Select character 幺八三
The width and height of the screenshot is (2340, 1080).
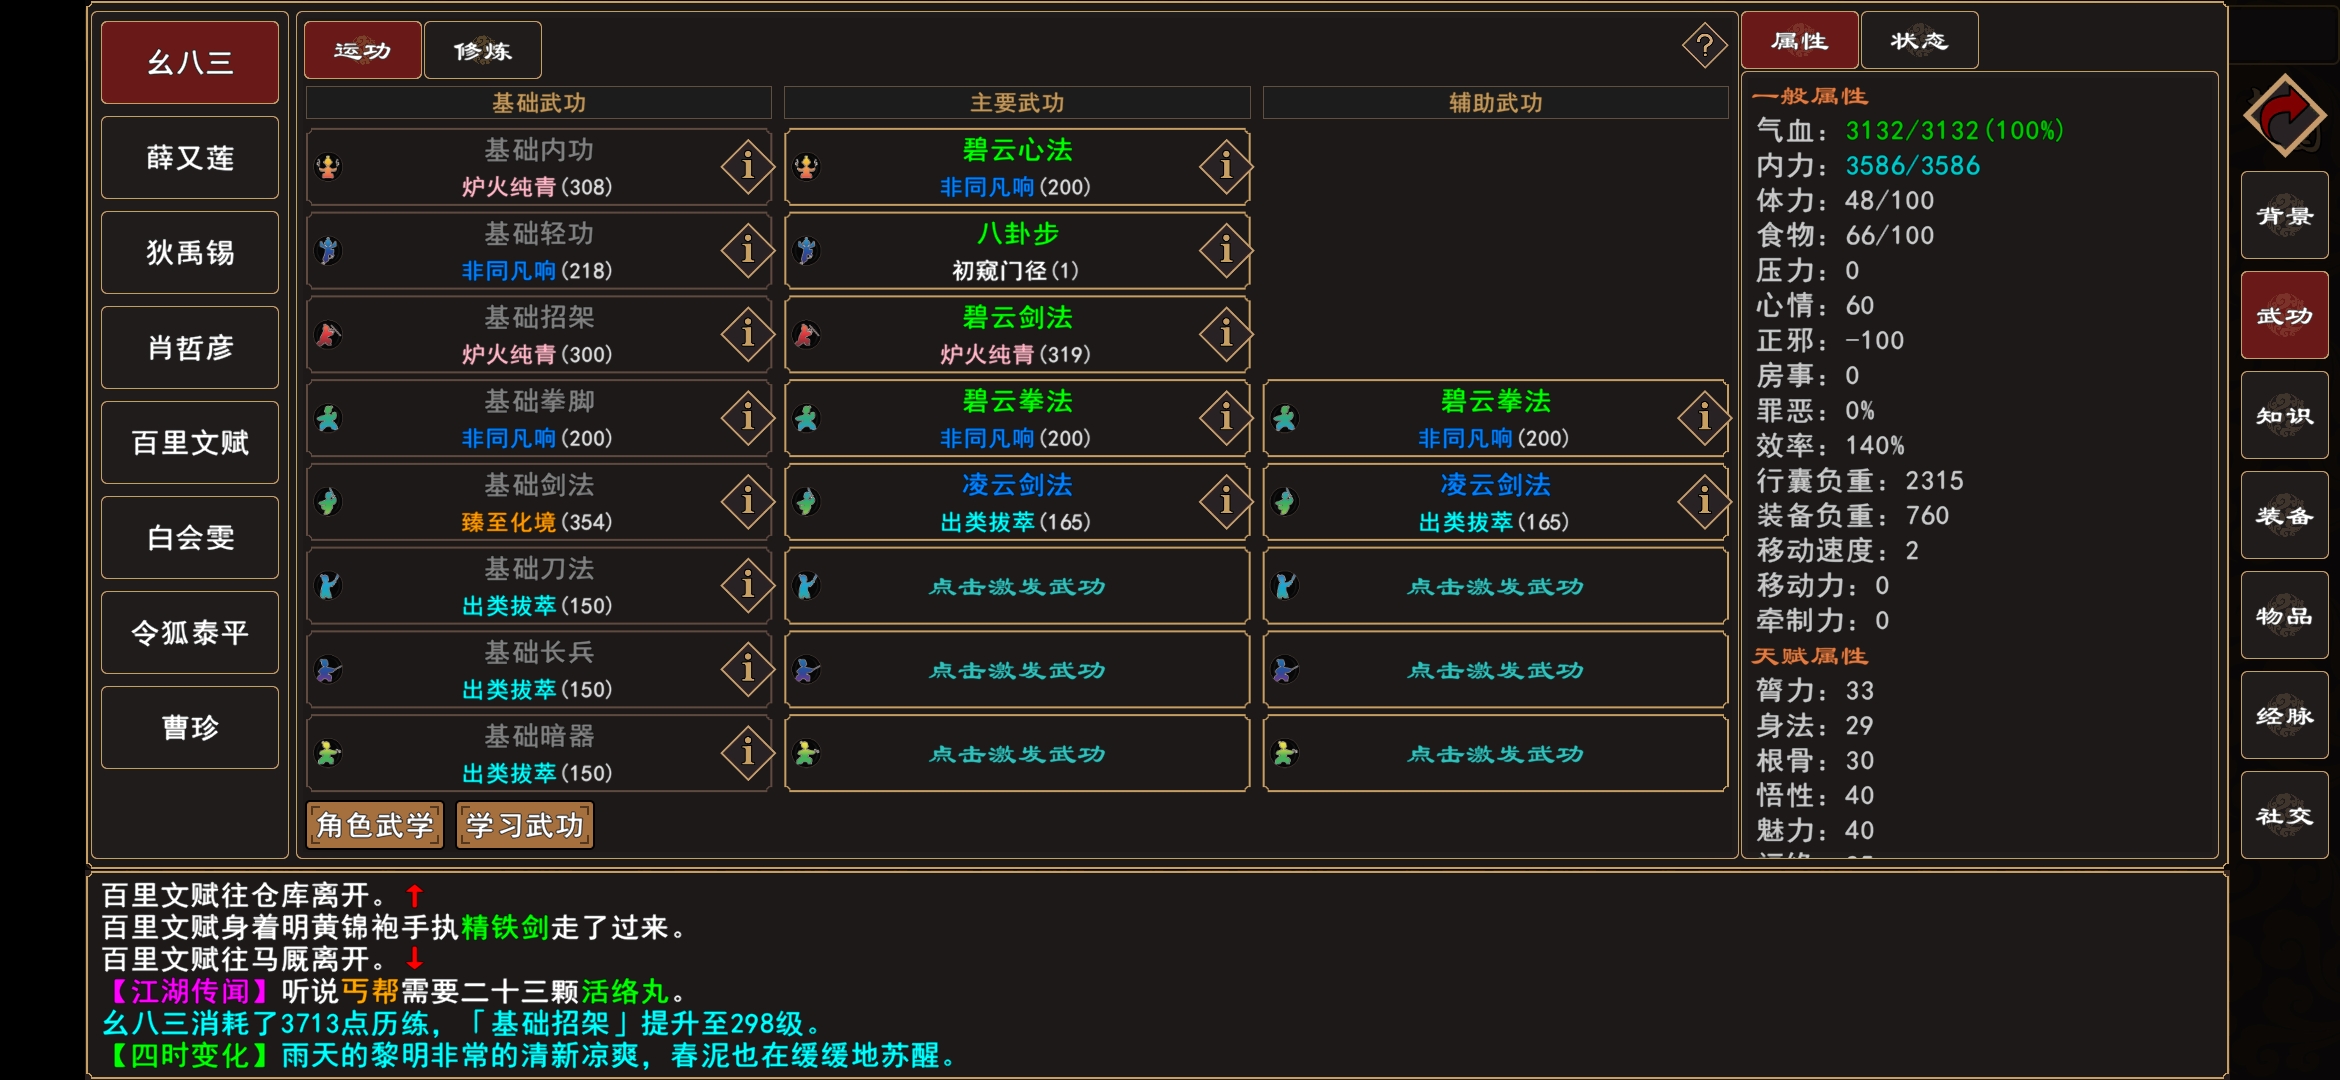point(190,63)
